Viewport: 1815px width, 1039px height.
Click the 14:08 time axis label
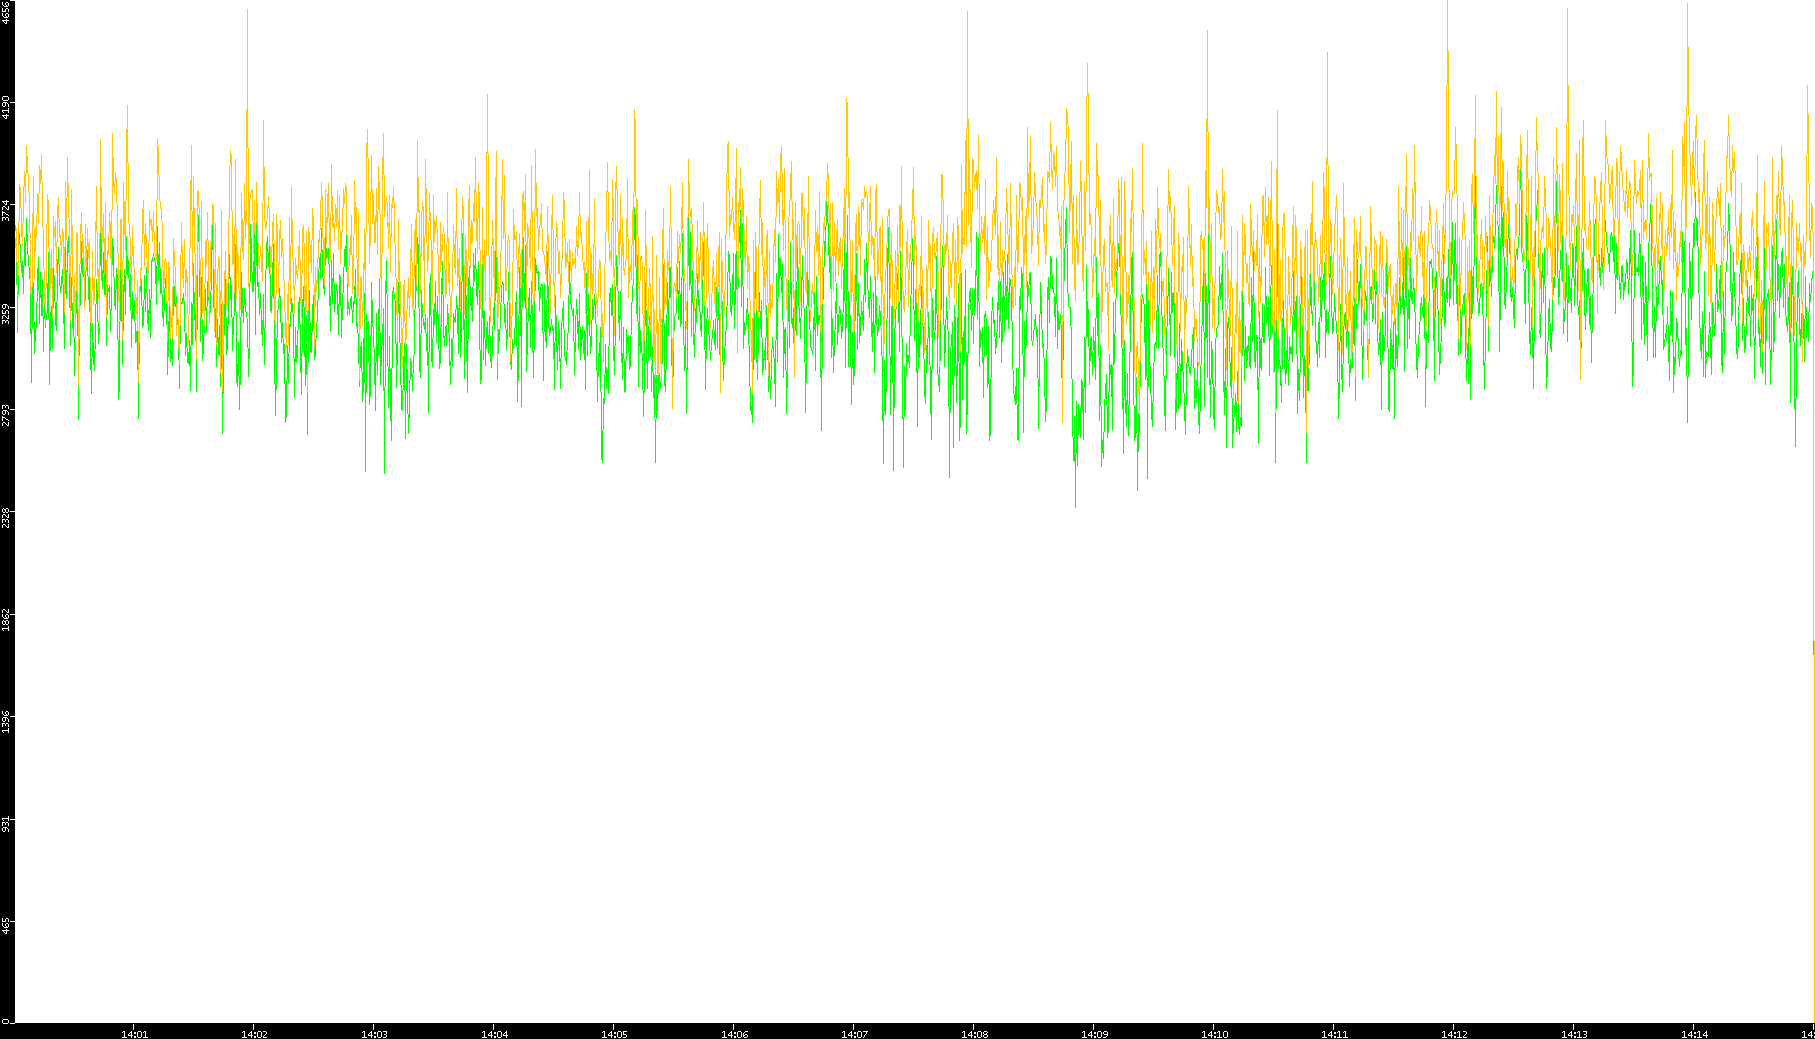pyautogui.click(x=974, y=1034)
